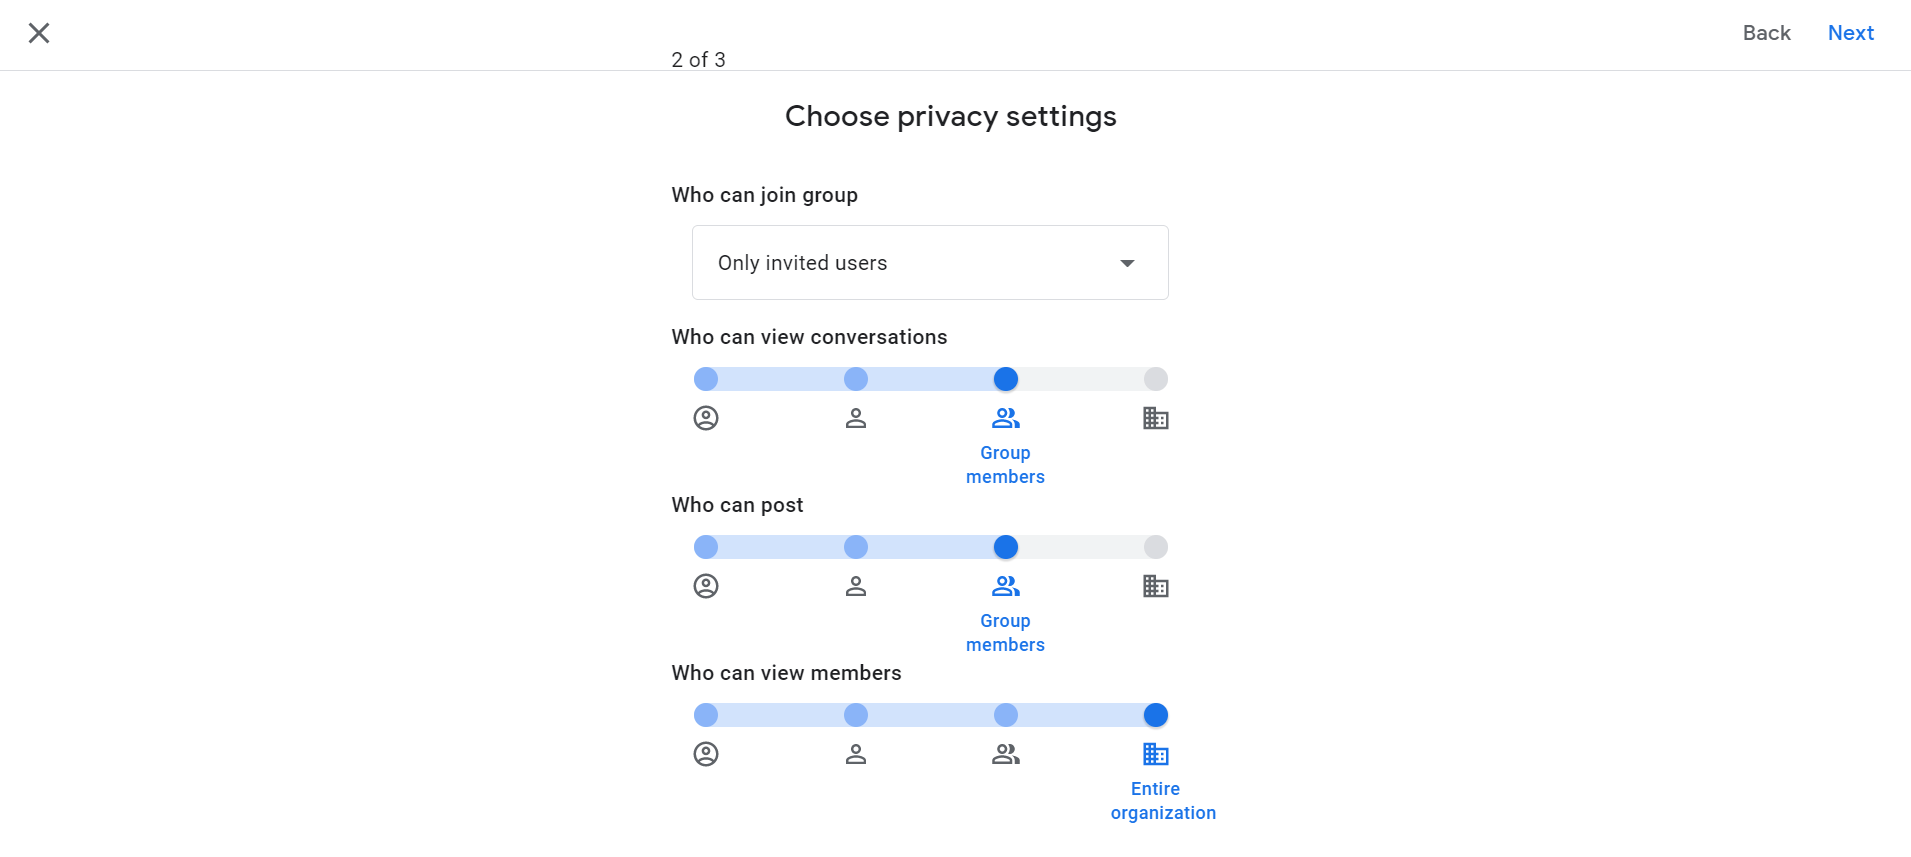This screenshot has width=1911, height=857.
Task: Click the group people icon under Who can view members
Action: pos(1005,753)
